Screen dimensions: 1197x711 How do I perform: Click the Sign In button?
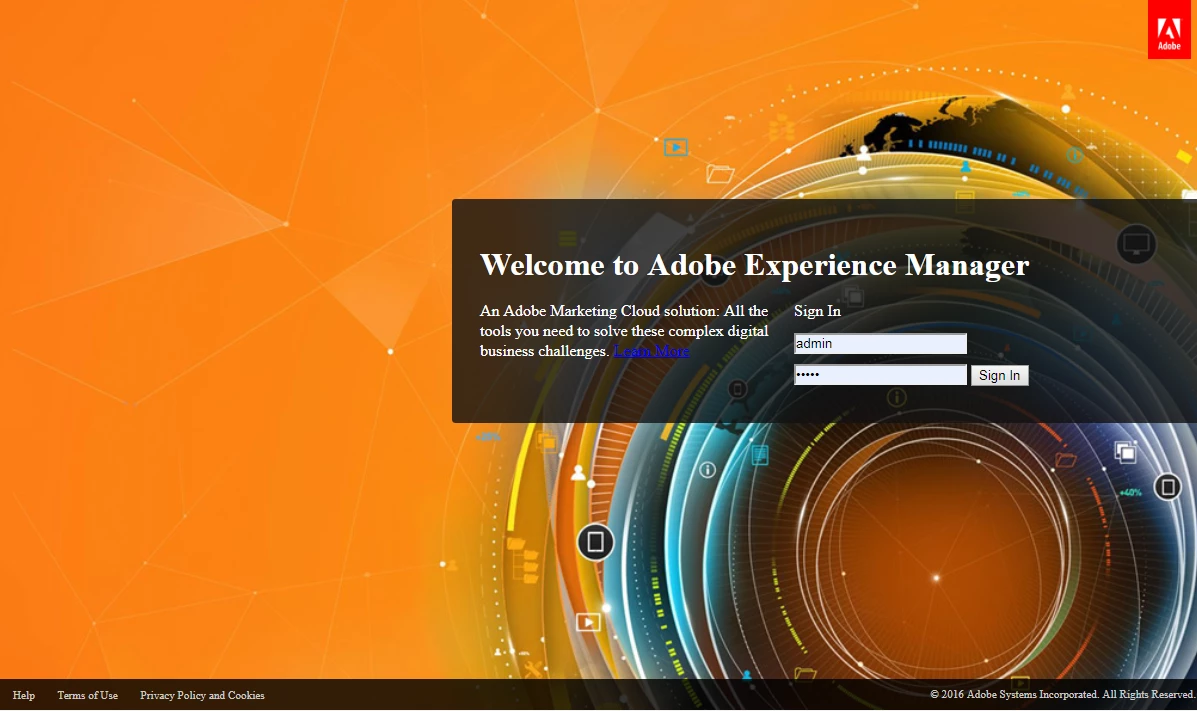(x=999, y=375)
